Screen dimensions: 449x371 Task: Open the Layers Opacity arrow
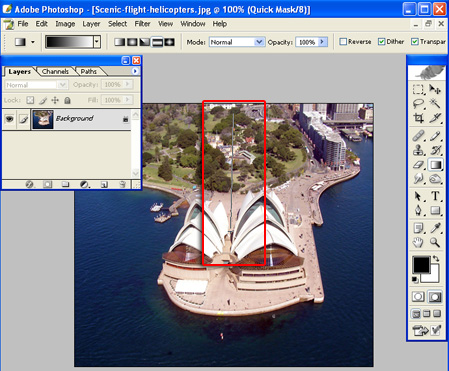[128, 85]
